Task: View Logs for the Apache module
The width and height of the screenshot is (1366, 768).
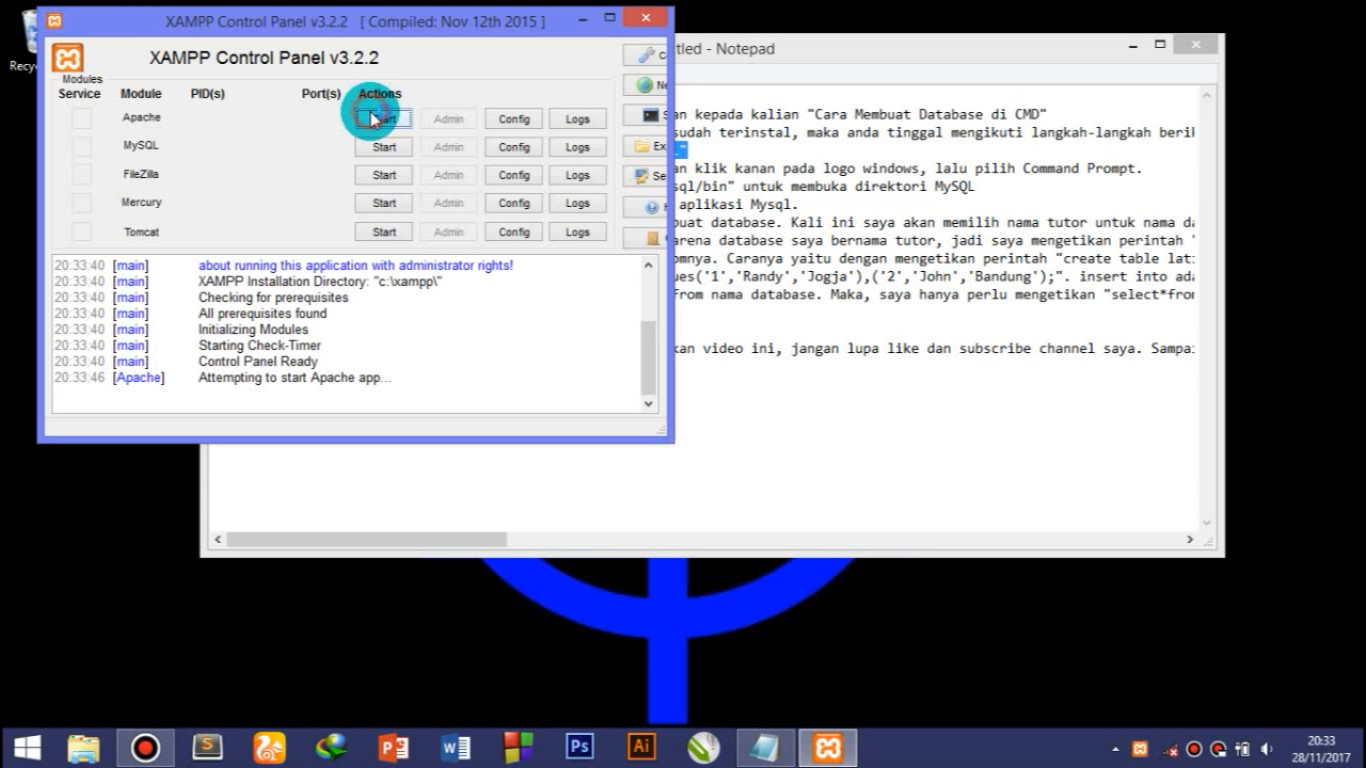Action: click(578, 119)
